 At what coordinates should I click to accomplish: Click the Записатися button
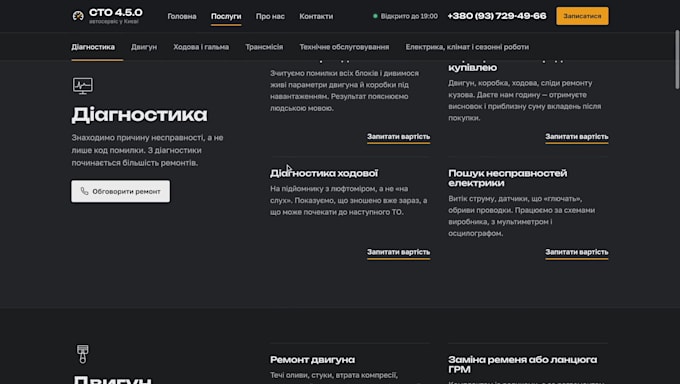[582, 16]
